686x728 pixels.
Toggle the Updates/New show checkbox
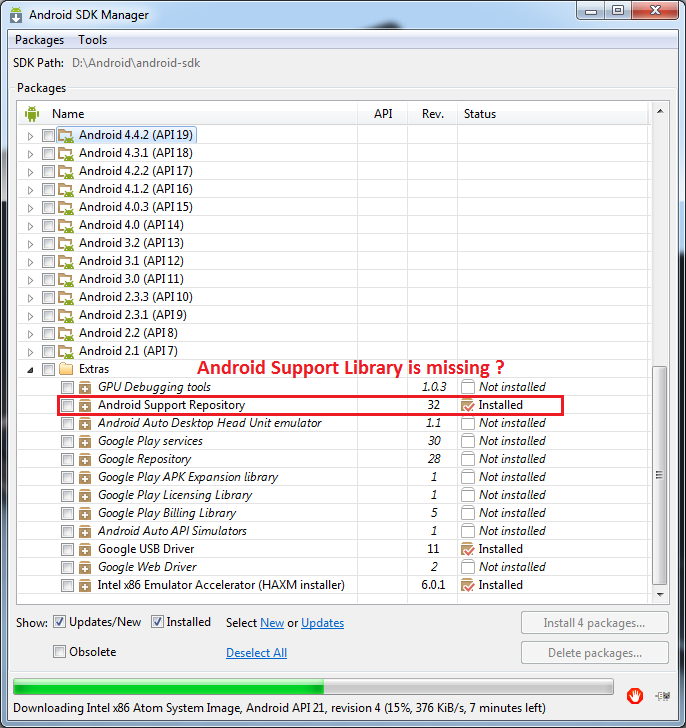pos(59,622)
